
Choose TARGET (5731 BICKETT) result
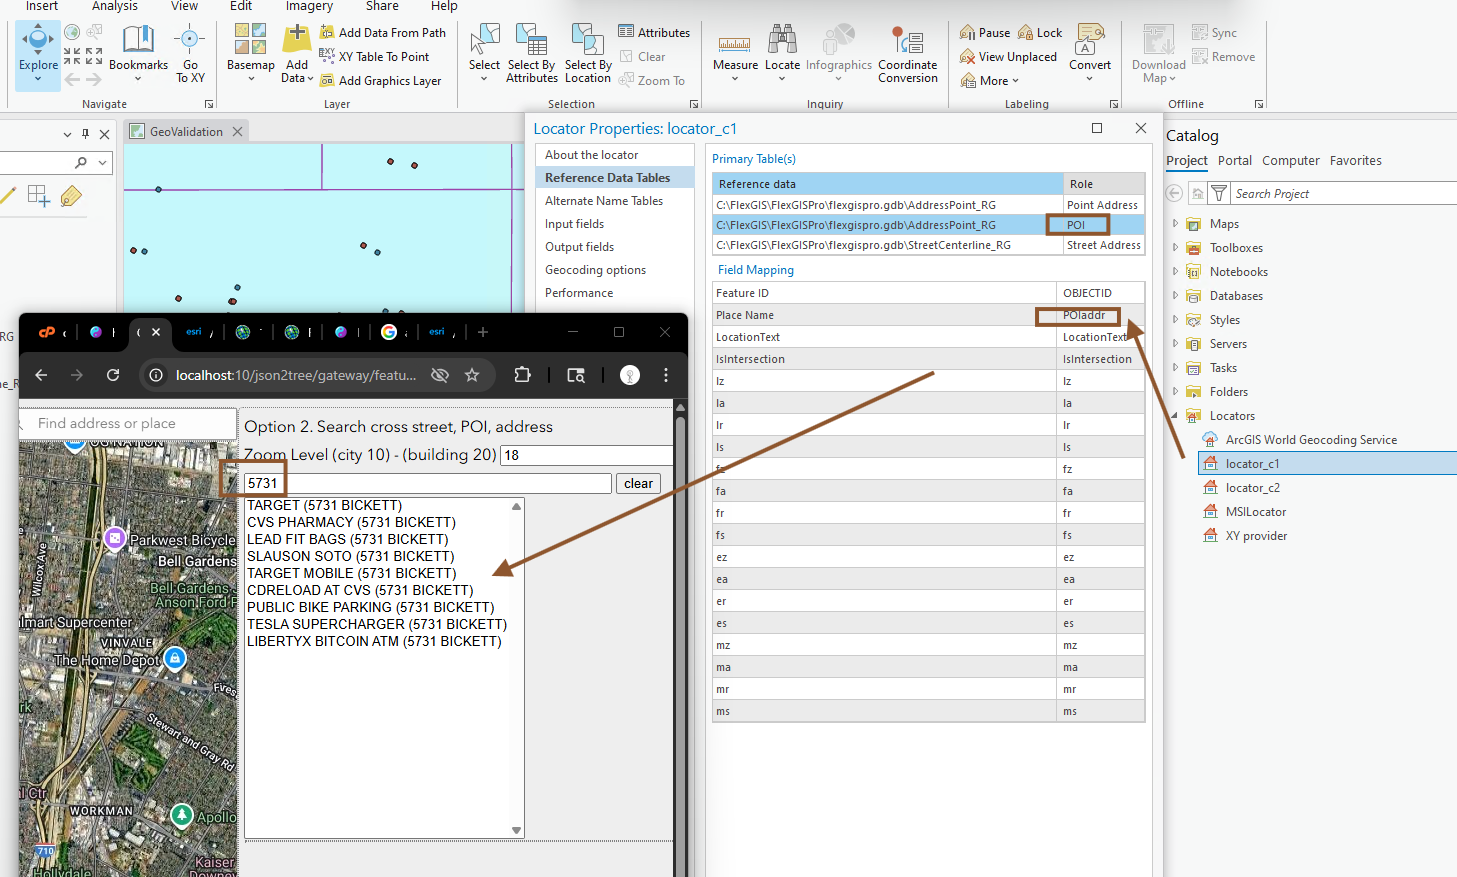[x=324, y=506]
